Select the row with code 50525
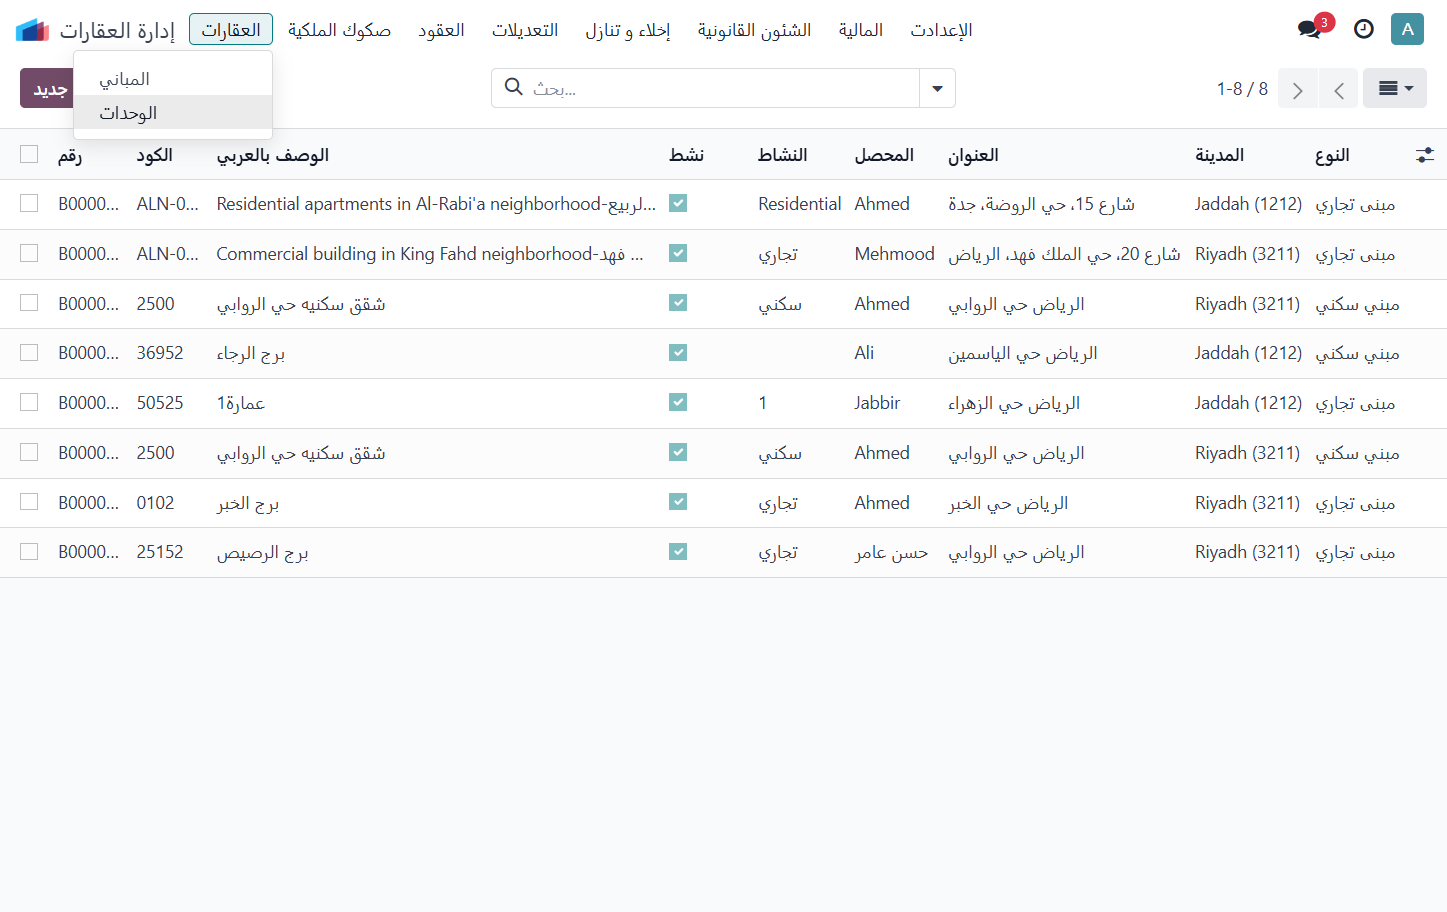Screen dimensions: 1447x912 tap(29, 402)
